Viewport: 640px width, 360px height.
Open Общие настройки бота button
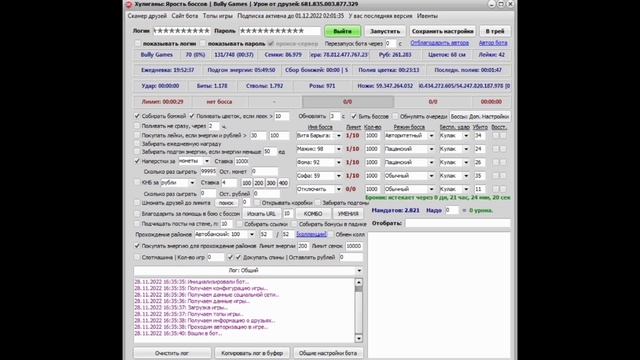[328, 353]
